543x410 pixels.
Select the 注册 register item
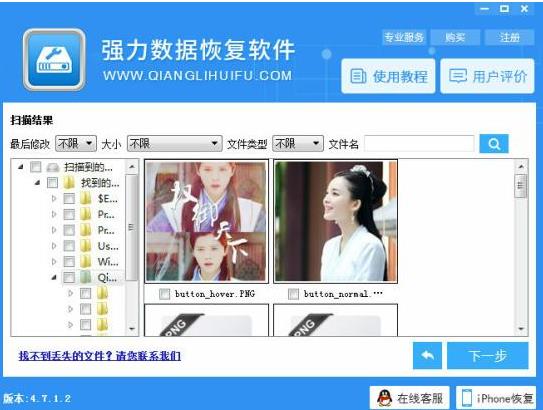pos(509,37)
